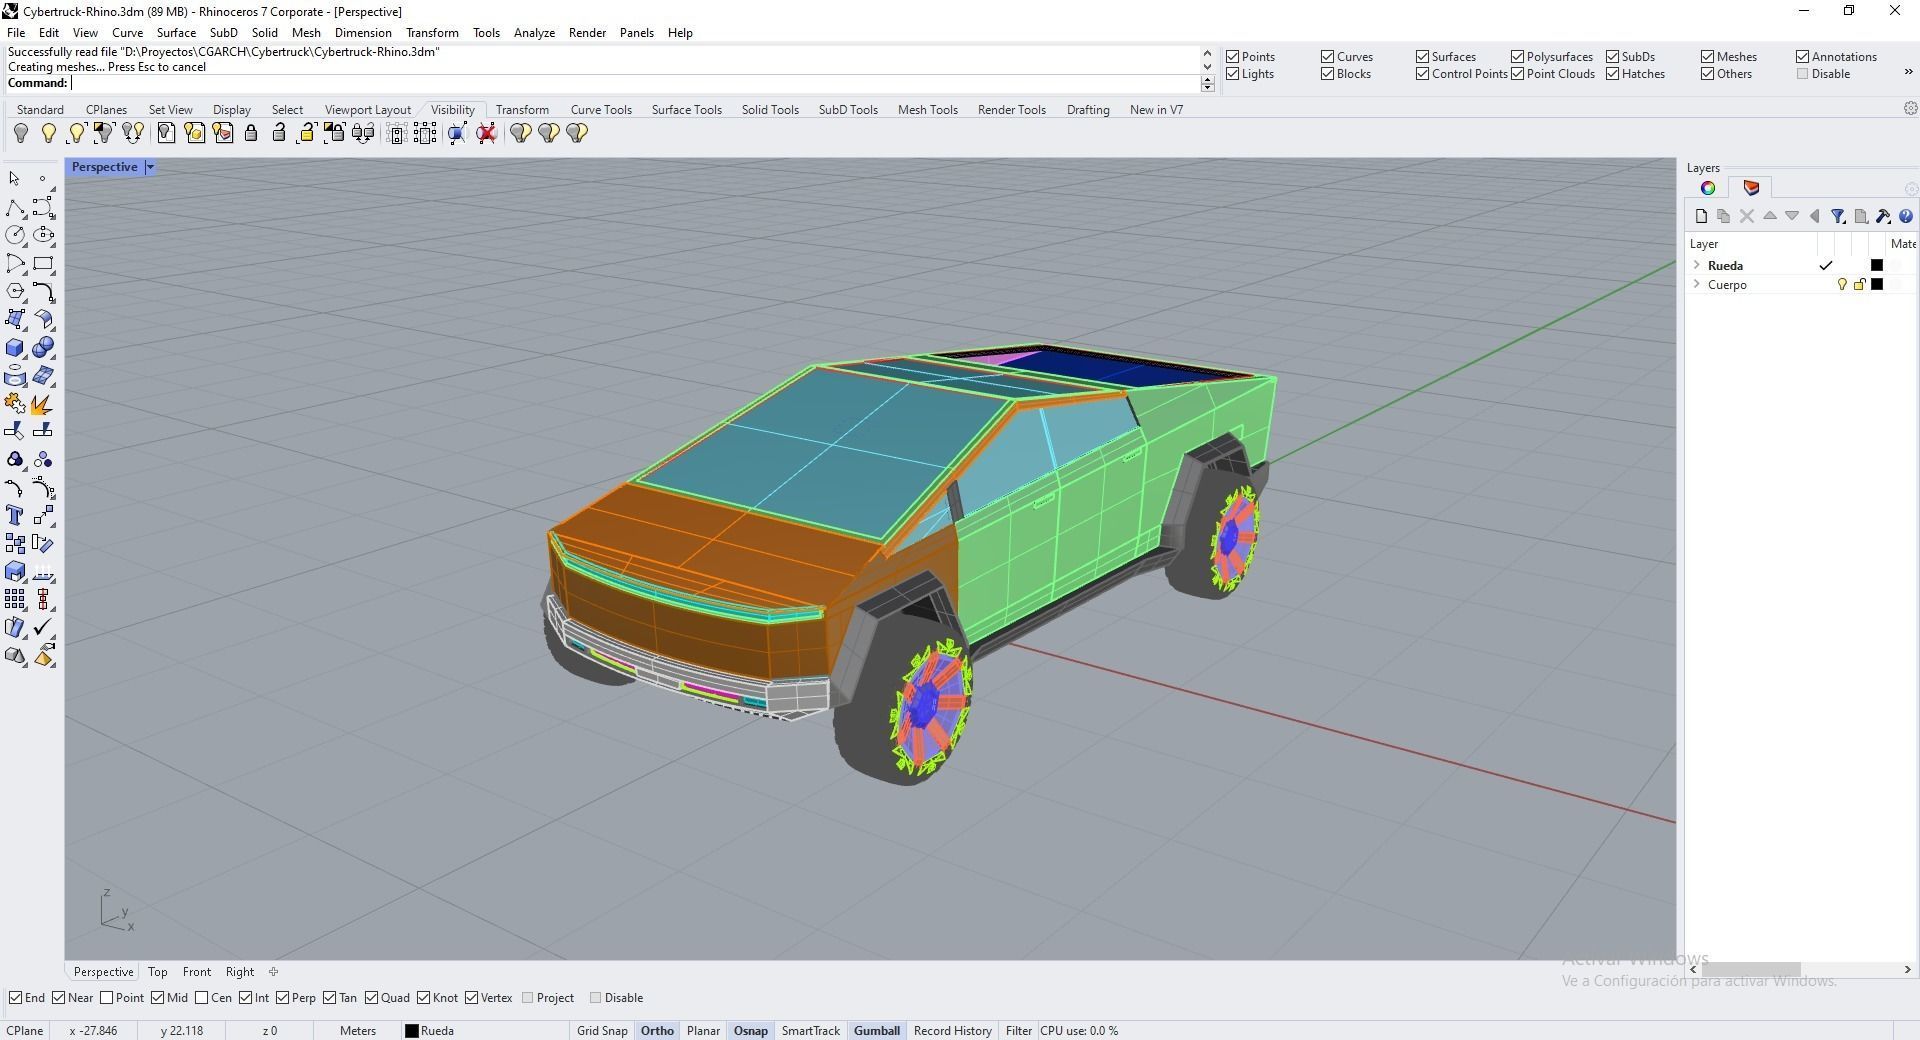Viewport: 1920px width, 1040px height.
Task: Switch to the Top viewport tab
Action: (158, 972)
